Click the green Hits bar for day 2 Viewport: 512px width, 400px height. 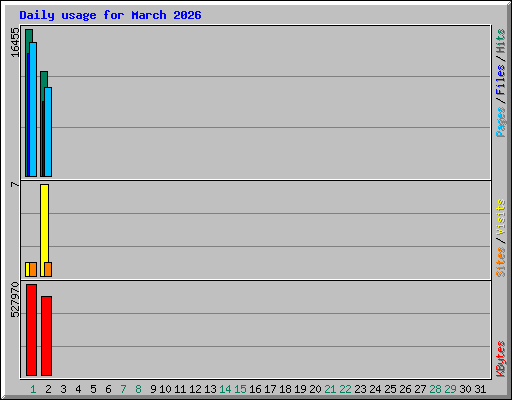tap(44, 79)
